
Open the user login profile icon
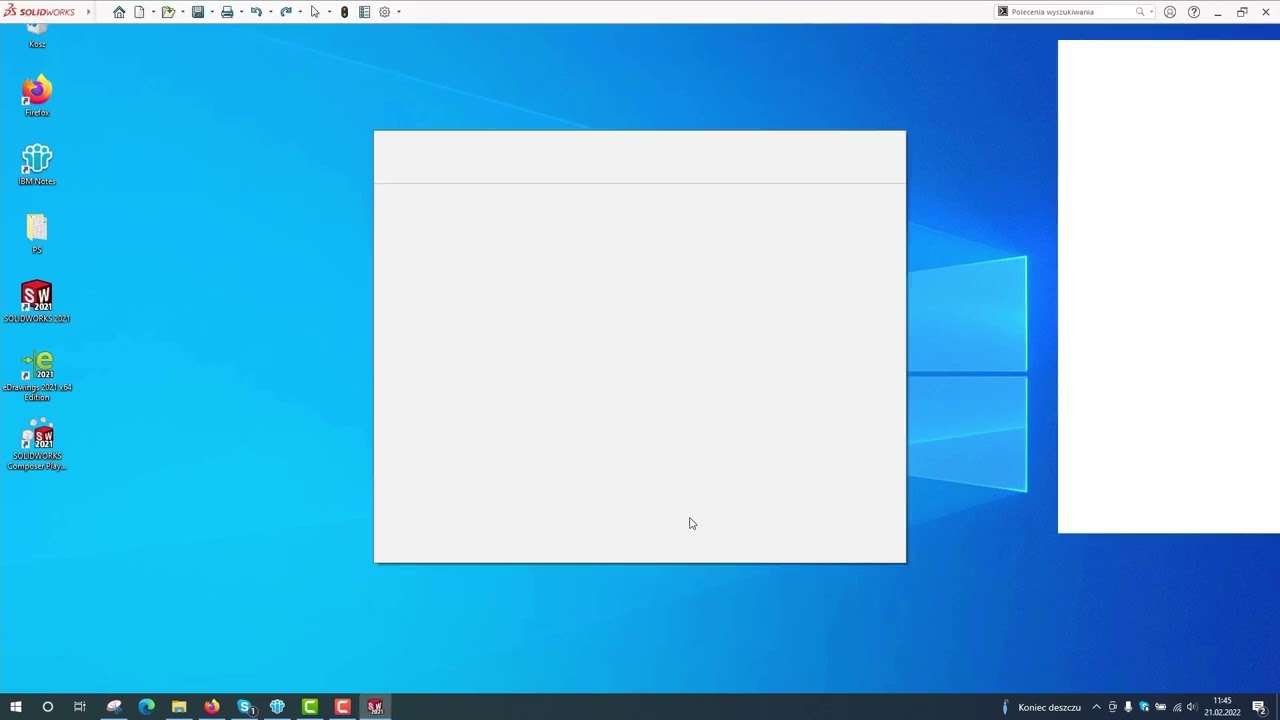click(1170, 12)
